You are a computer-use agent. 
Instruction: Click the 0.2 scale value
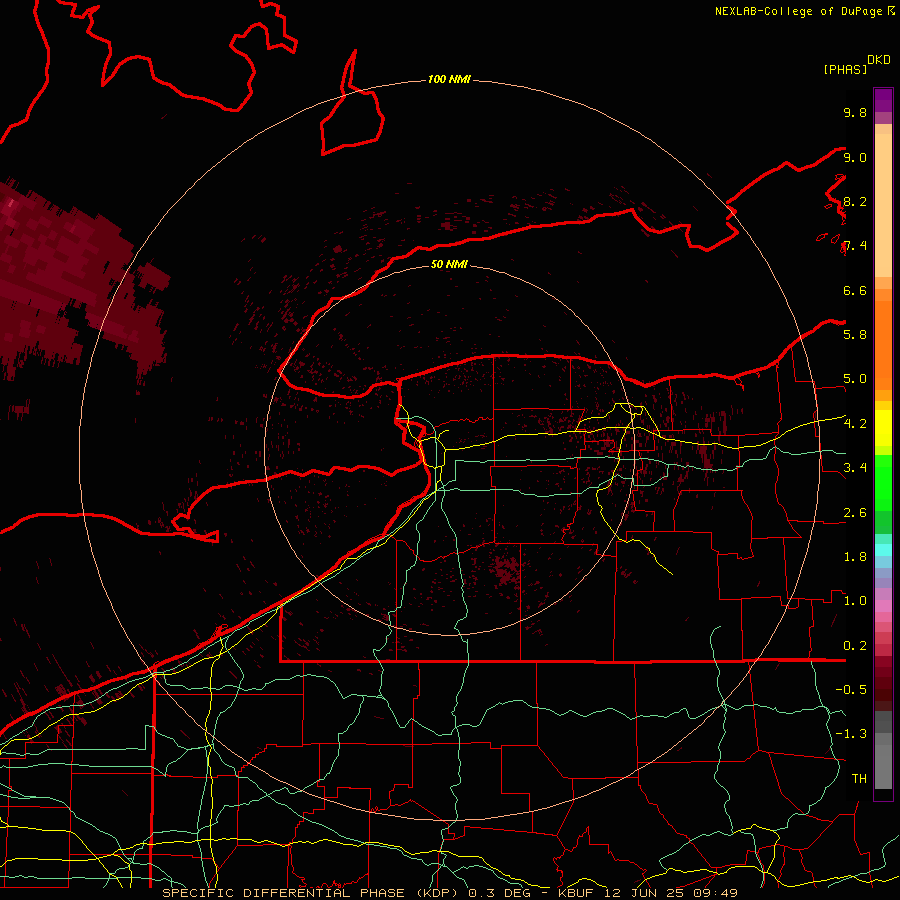coord(855,646)
